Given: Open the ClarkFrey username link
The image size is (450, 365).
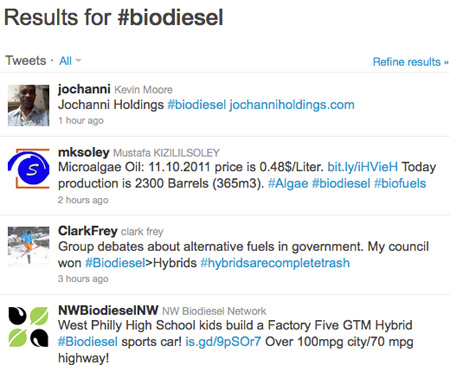Looking at the screenshot, I should [x=88, y=231].
